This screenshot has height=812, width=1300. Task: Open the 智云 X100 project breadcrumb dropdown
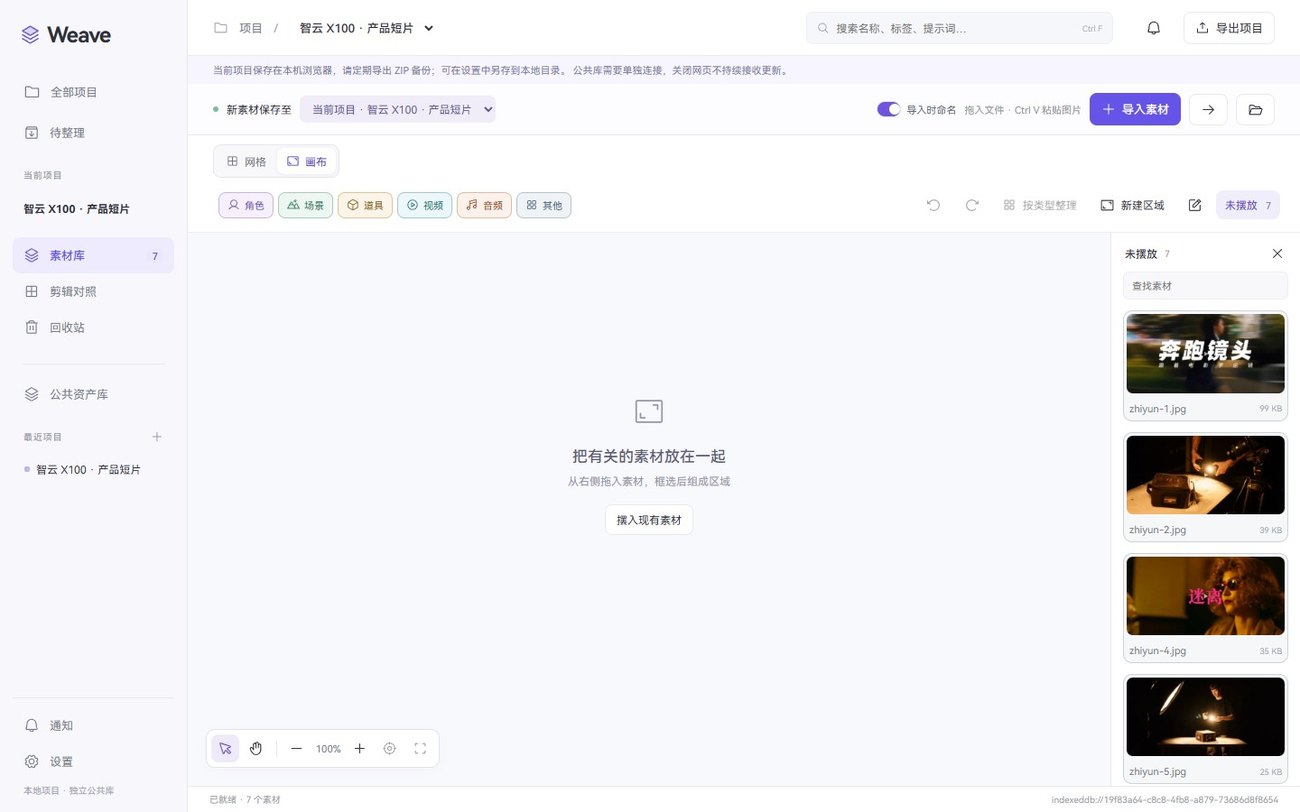click(x=367, y=28)
